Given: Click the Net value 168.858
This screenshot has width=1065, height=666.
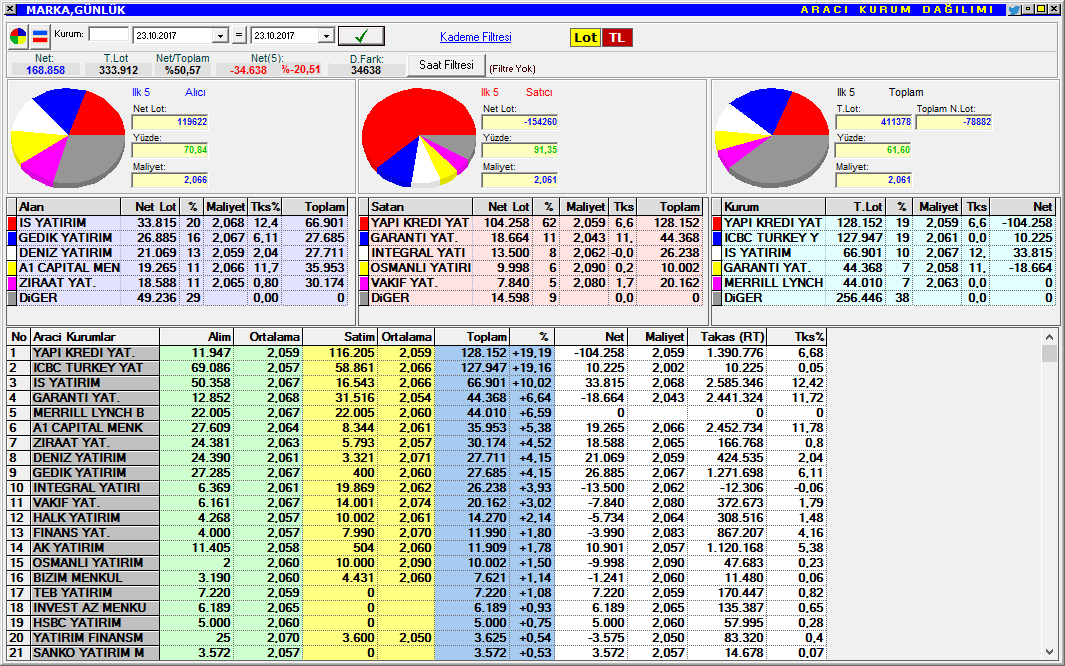Looking at the screenshot, I should (x=46, y=70).
